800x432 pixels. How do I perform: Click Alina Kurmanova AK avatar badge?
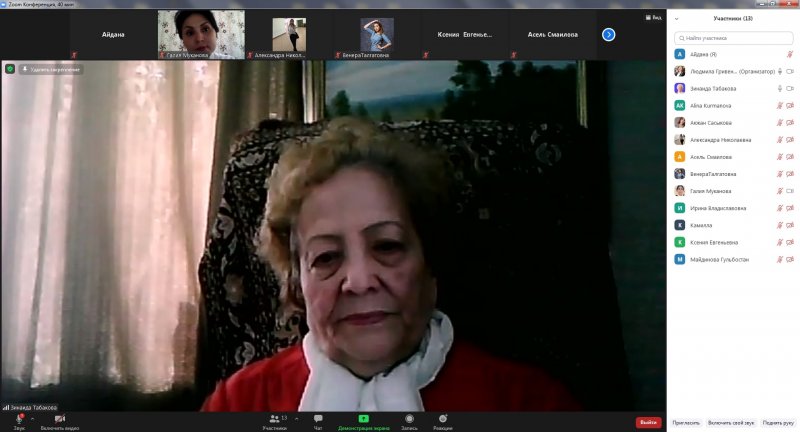680,106
